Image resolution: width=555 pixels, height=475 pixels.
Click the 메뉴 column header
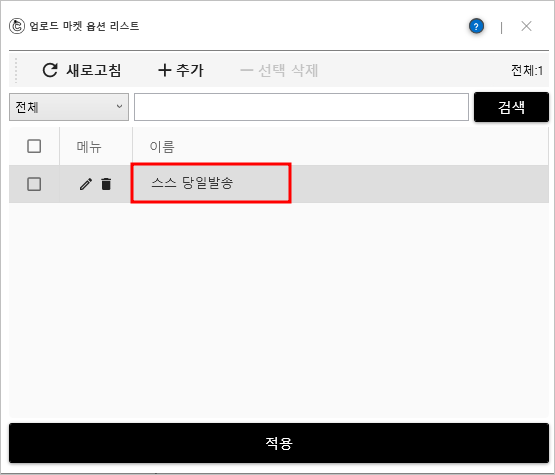tap(89, 146)
